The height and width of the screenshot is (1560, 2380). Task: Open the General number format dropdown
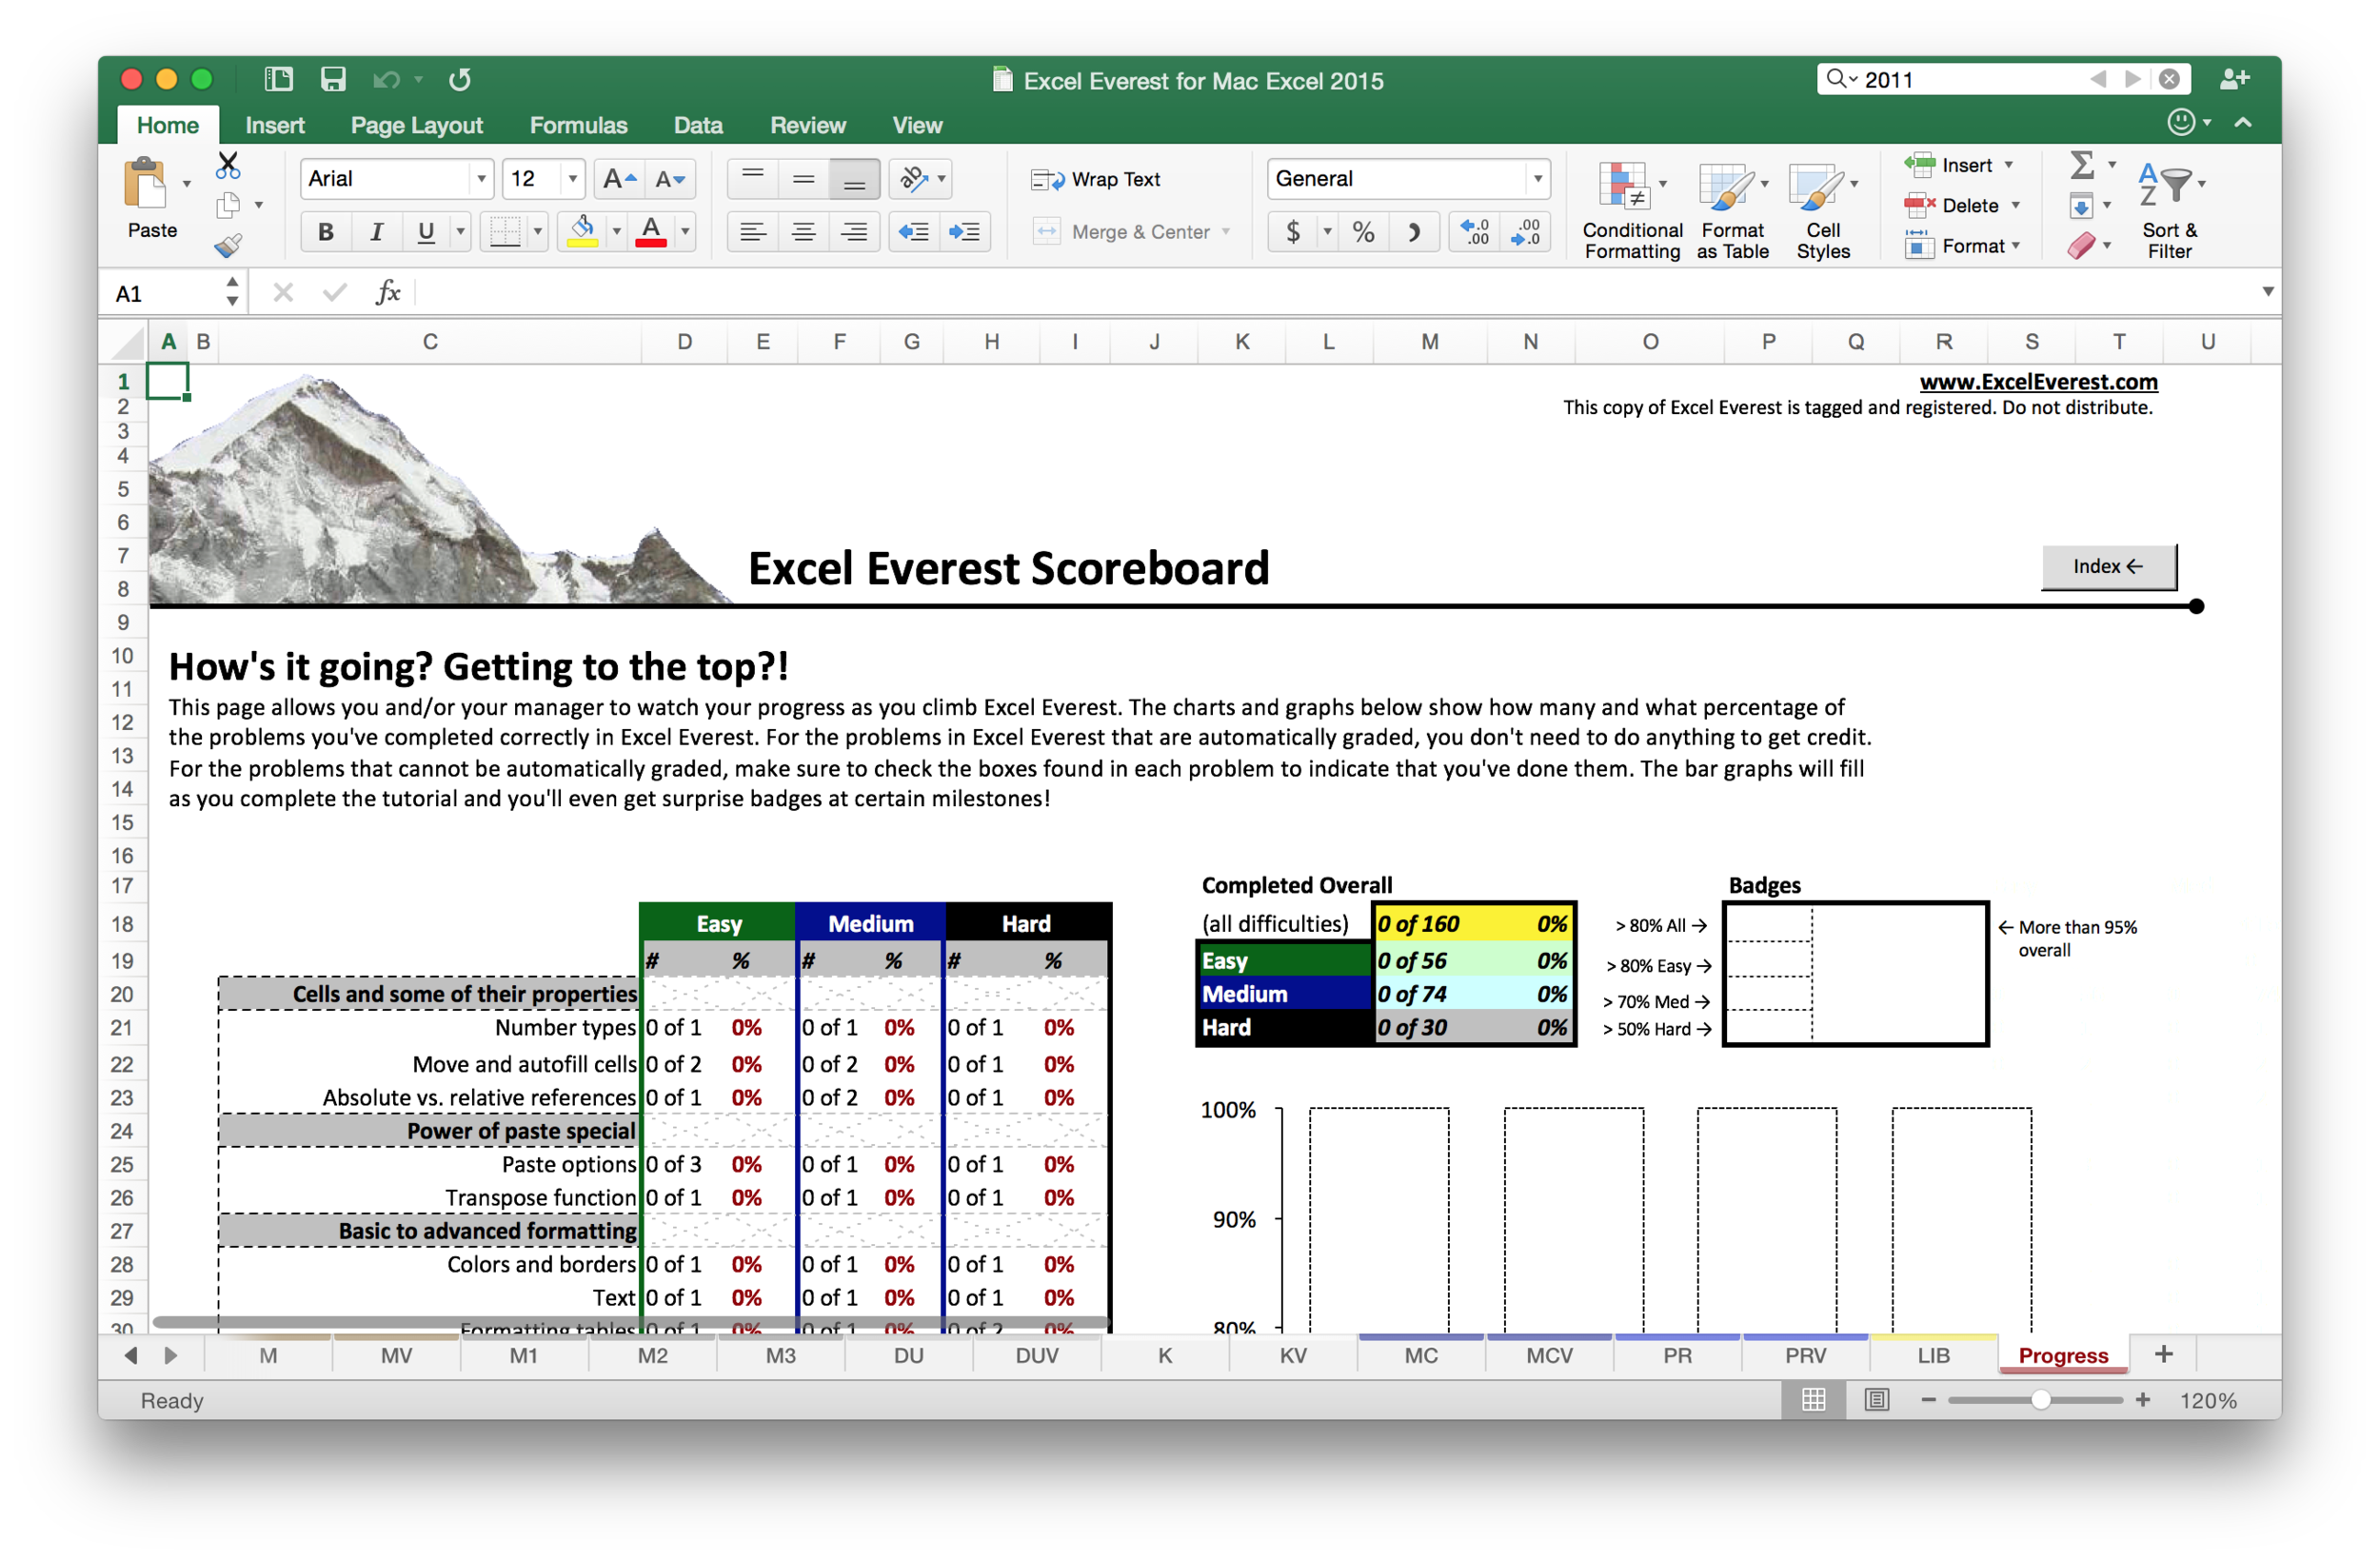(1538, 179)
